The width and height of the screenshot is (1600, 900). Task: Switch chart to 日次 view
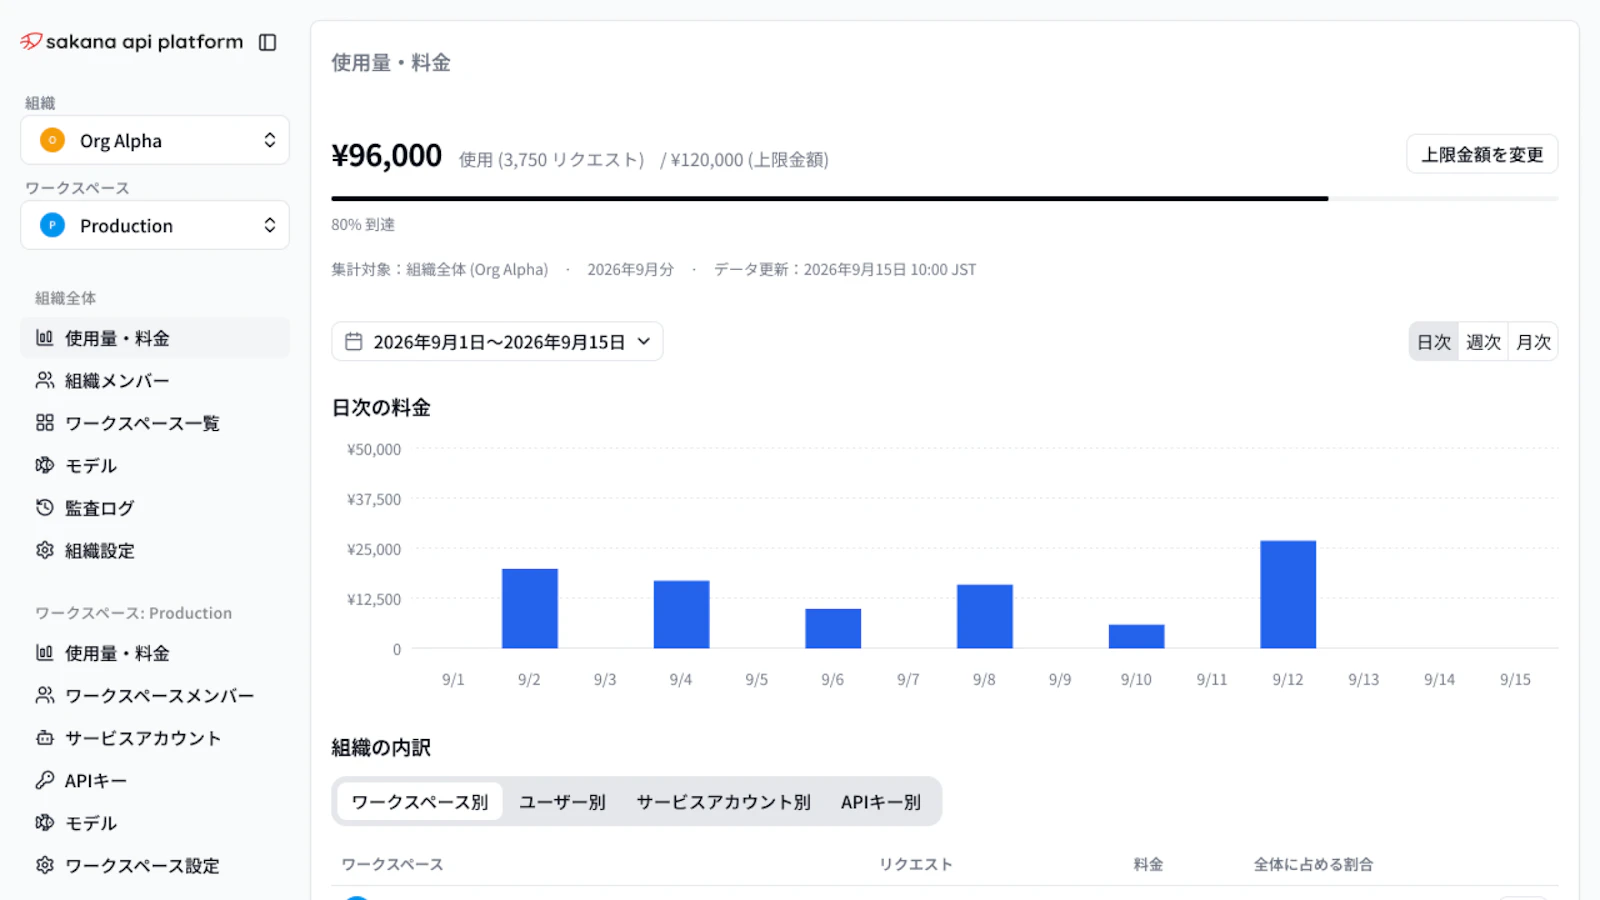tap(1434, 342)
